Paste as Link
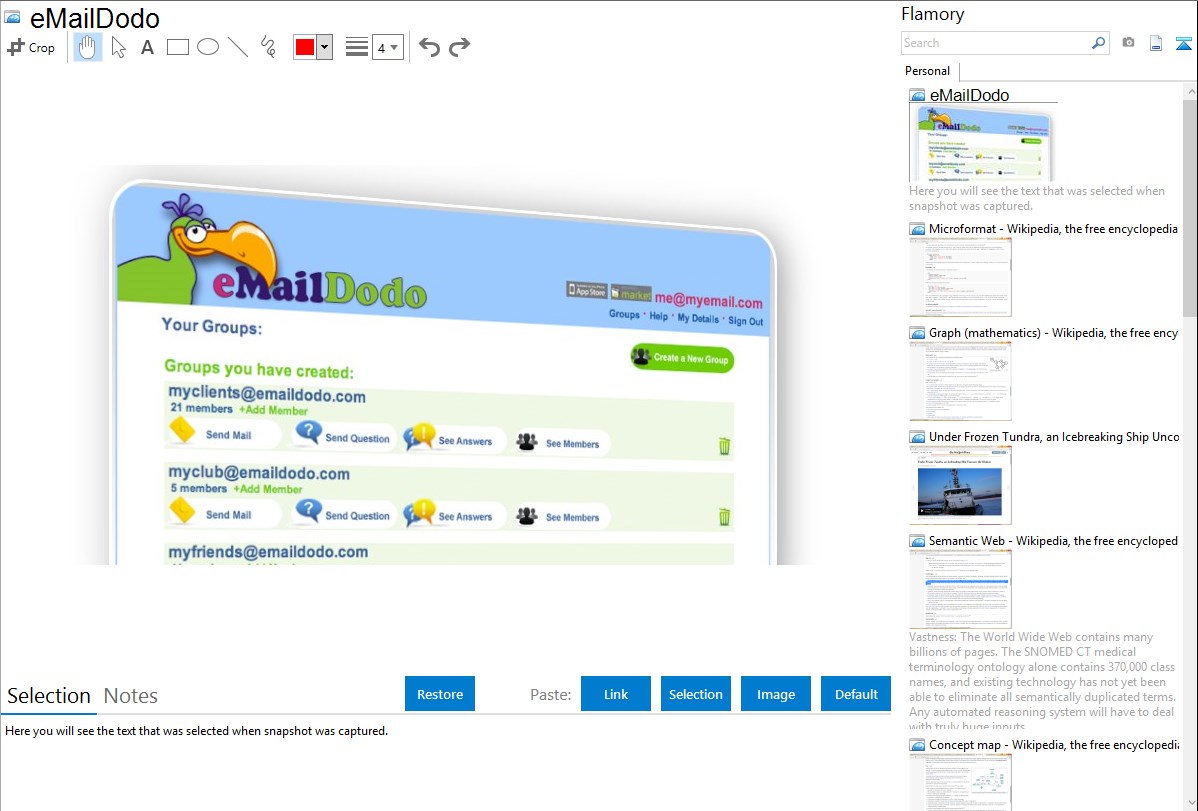This screenshot has width=1198, height=811. (x=616, y=694)
